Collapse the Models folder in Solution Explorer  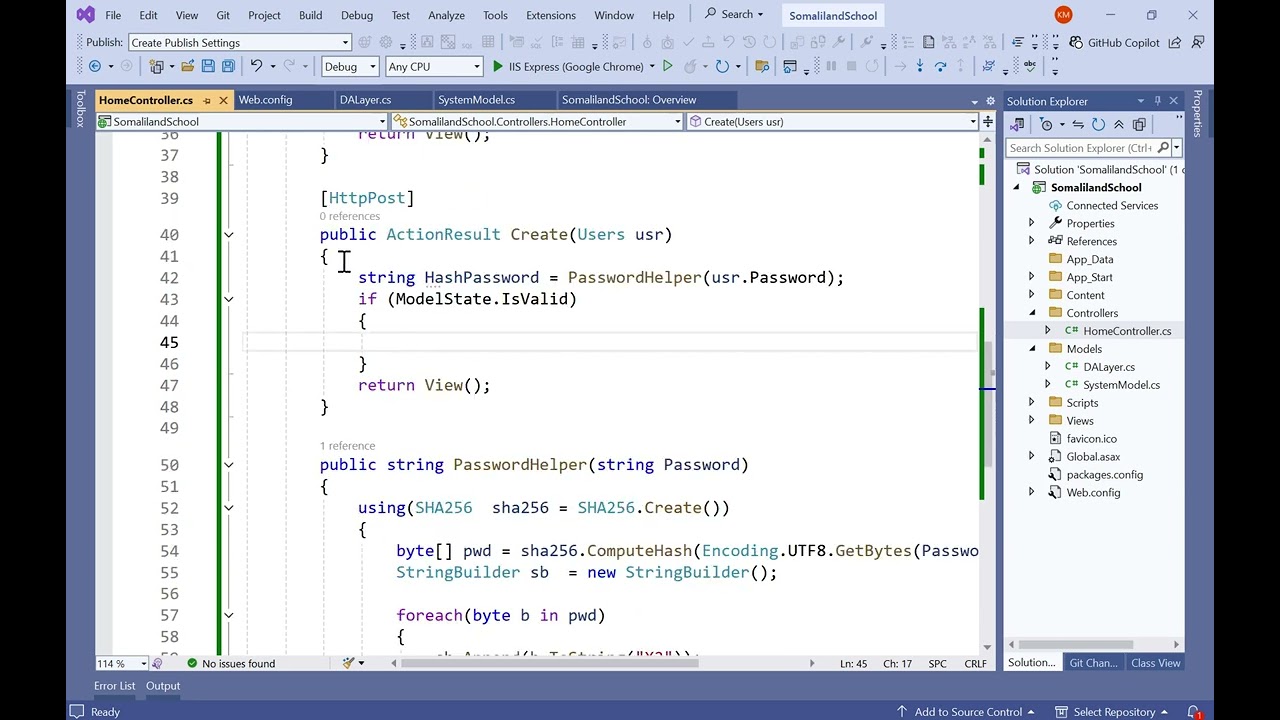(1032, 349)
